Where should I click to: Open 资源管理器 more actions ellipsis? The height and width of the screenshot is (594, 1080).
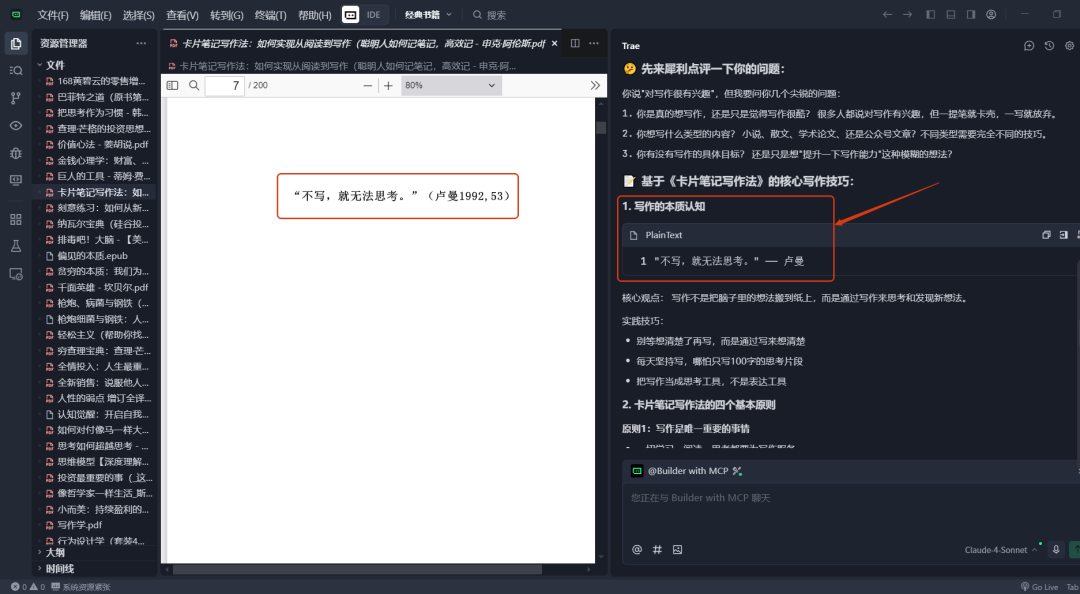[141, 43]
